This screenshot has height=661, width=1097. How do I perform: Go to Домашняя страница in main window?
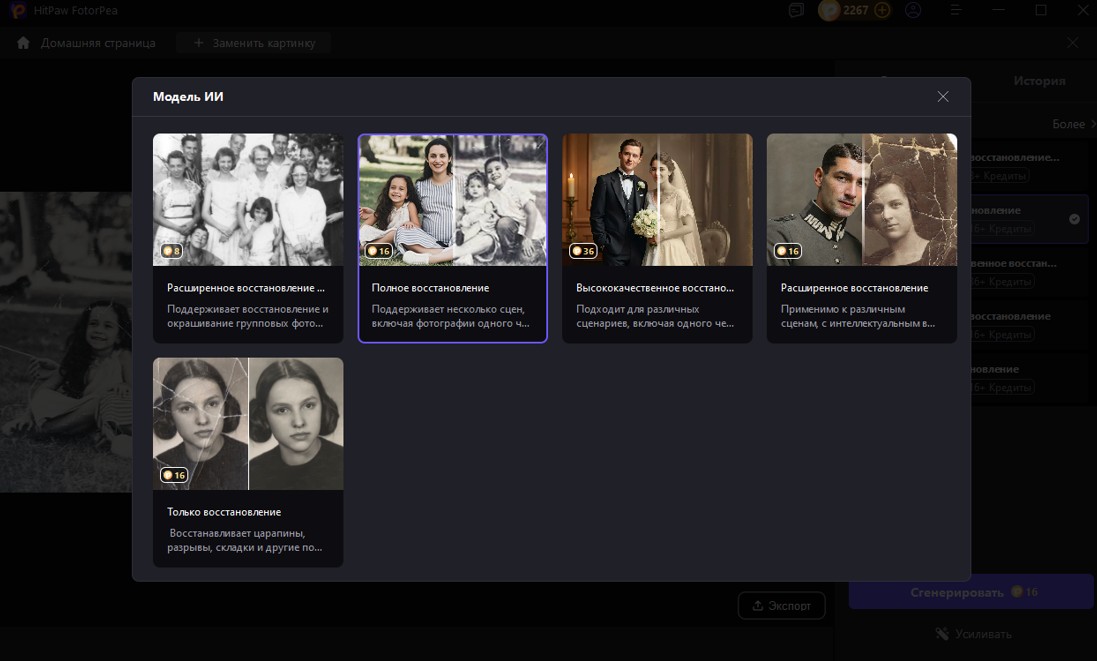click(x=98, y=43)
